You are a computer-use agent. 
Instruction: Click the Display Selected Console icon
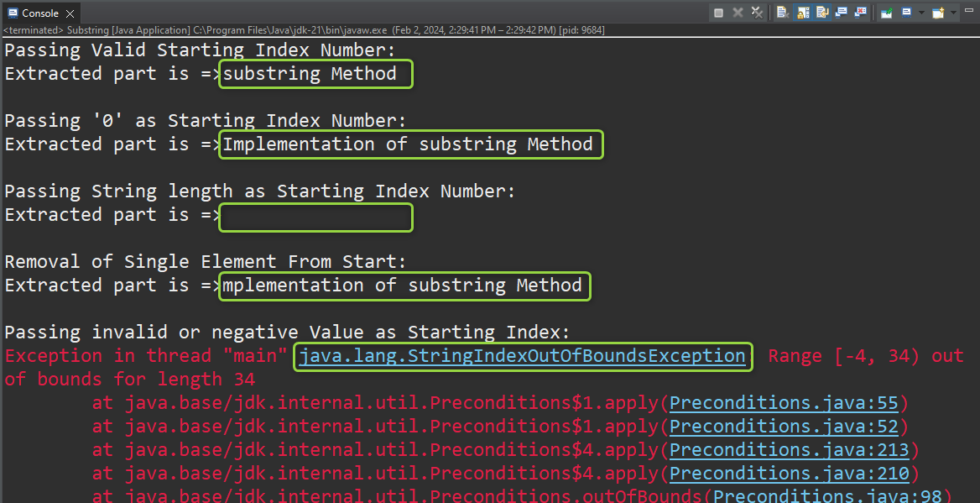click(906, 12)
